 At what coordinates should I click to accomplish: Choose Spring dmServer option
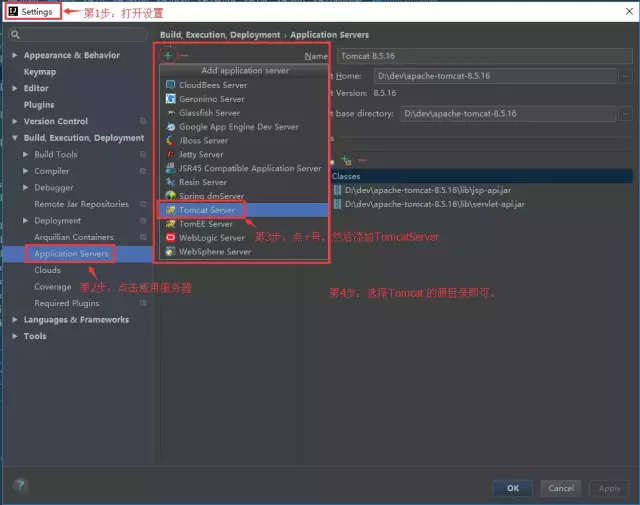coord(244,196)
